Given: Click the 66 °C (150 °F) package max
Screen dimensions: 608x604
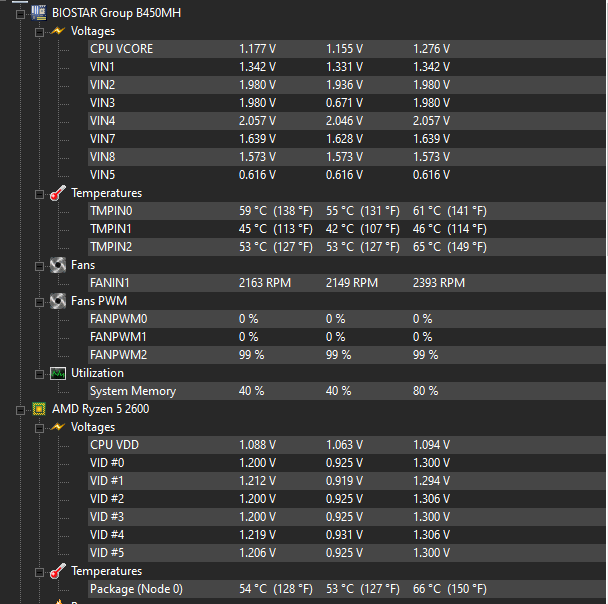Looking at the screenshot, I should [449, 589].
